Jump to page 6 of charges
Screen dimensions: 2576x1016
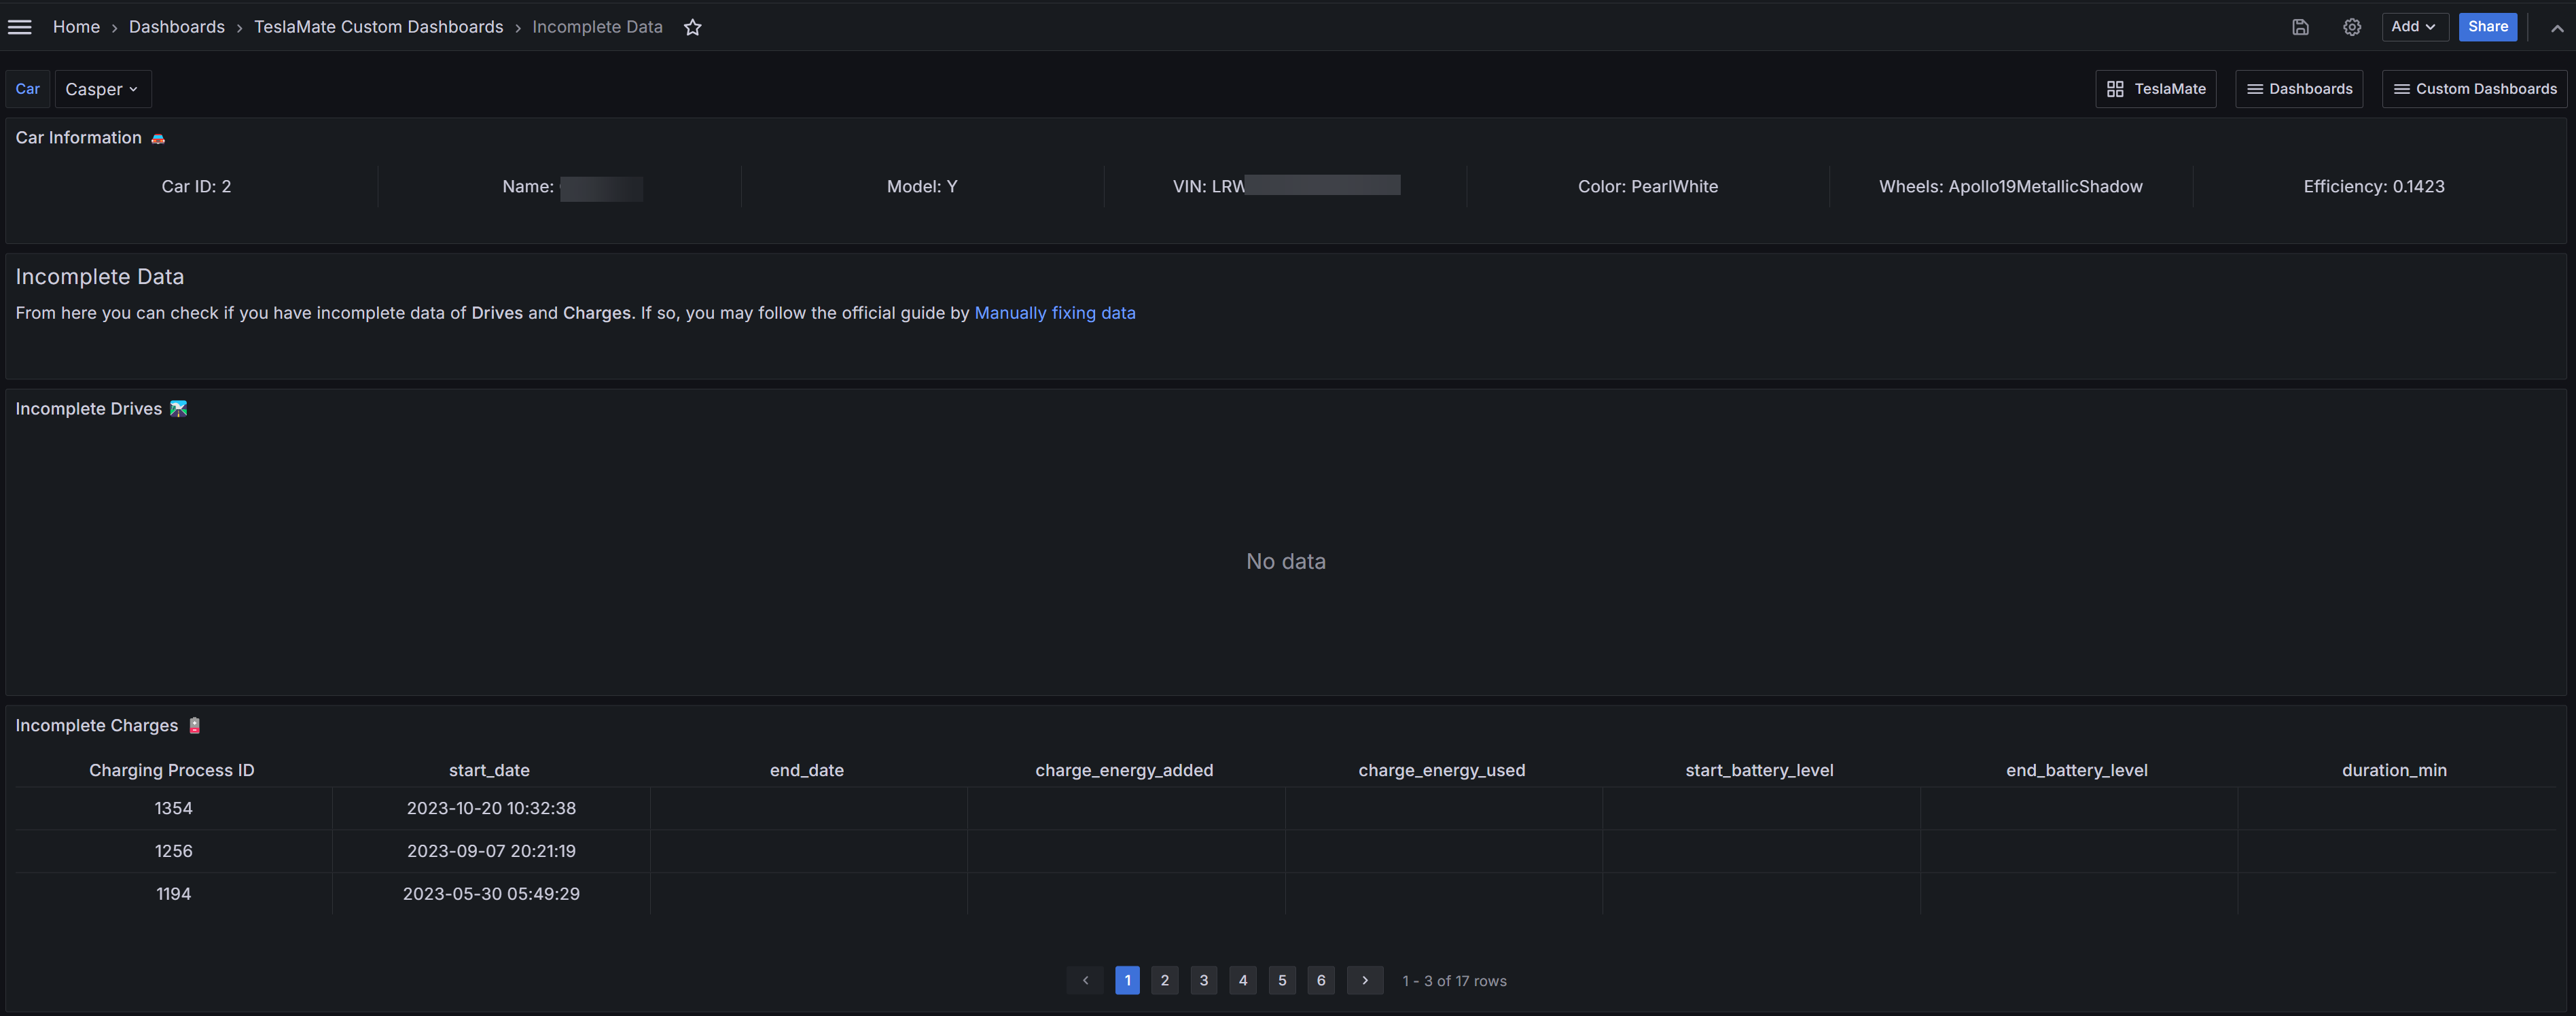tap(1320, 980)
